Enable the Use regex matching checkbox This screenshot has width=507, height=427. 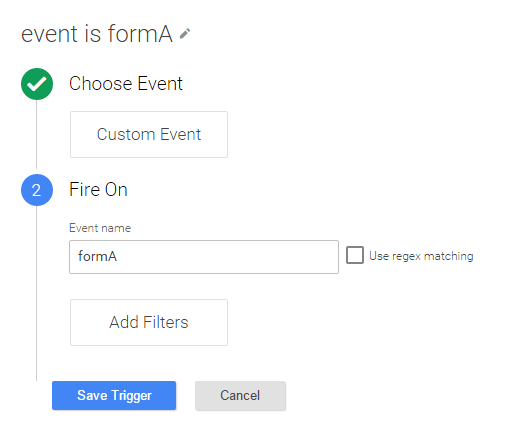click(355, 255)
